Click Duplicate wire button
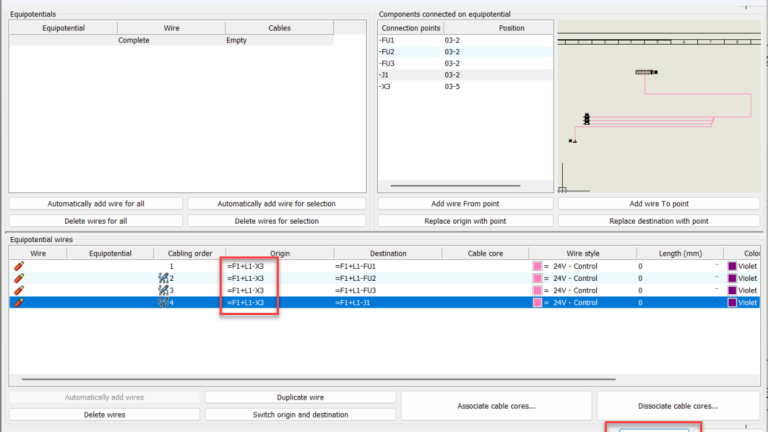The image size is (768, 432). tap(300, 397)
